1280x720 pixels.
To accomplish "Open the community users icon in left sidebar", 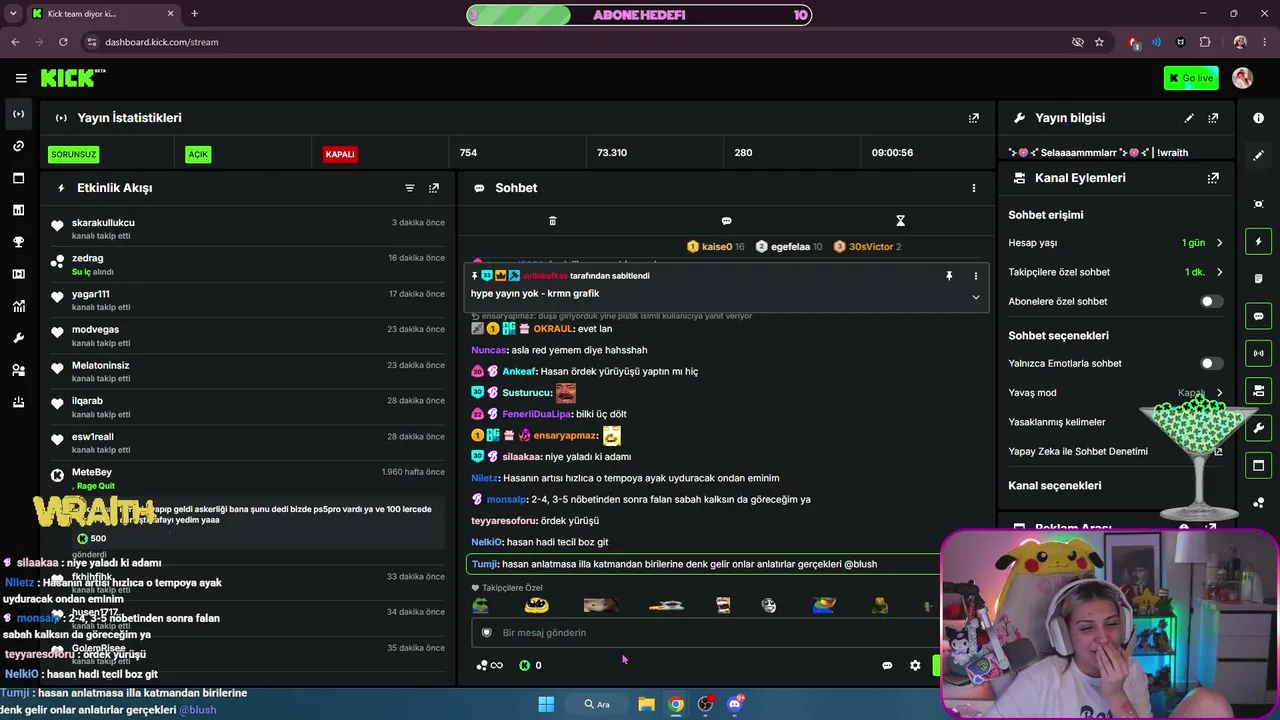I will pos(18,370).
